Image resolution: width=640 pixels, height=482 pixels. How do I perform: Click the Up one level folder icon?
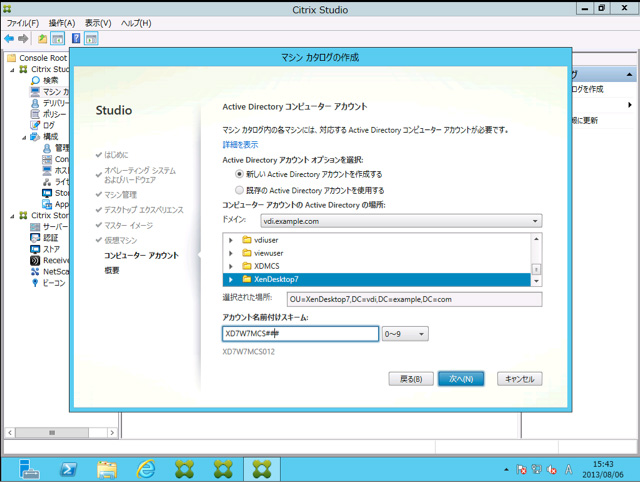42,39
